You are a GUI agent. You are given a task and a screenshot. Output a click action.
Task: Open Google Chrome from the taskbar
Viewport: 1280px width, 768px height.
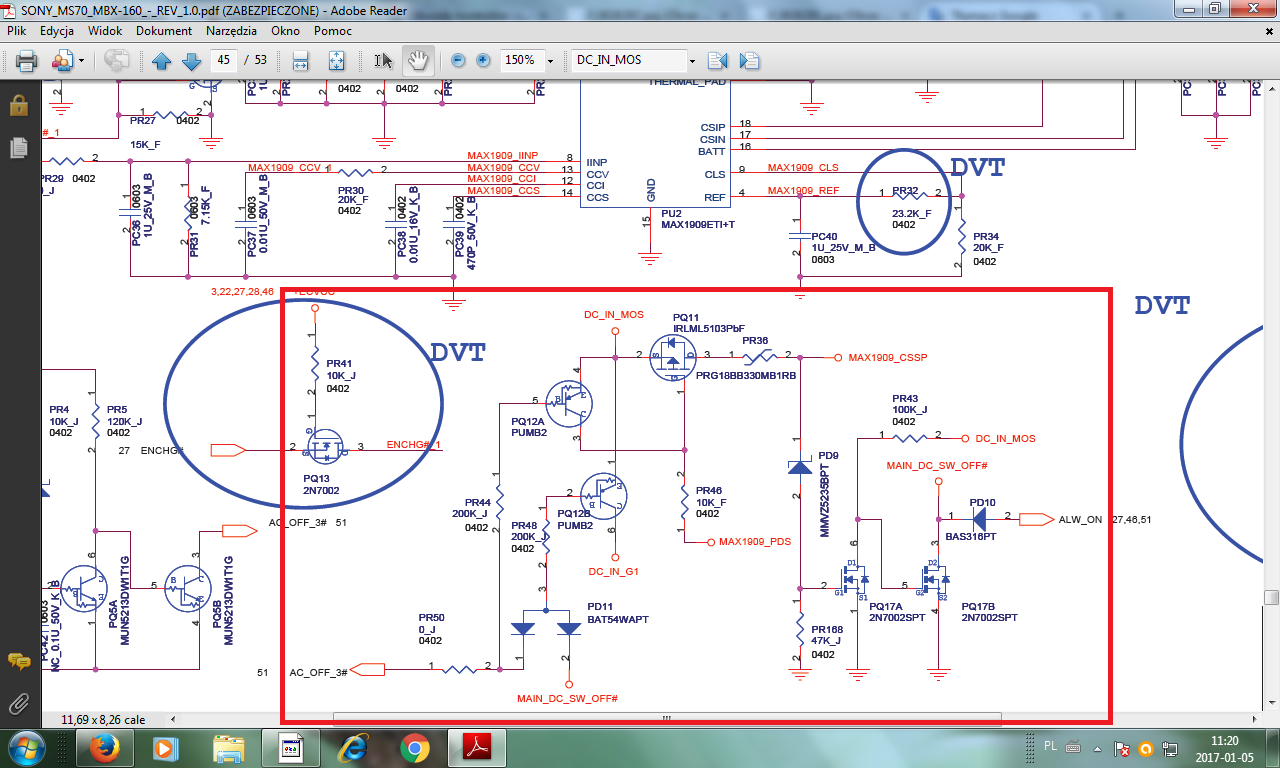[415, 747]
